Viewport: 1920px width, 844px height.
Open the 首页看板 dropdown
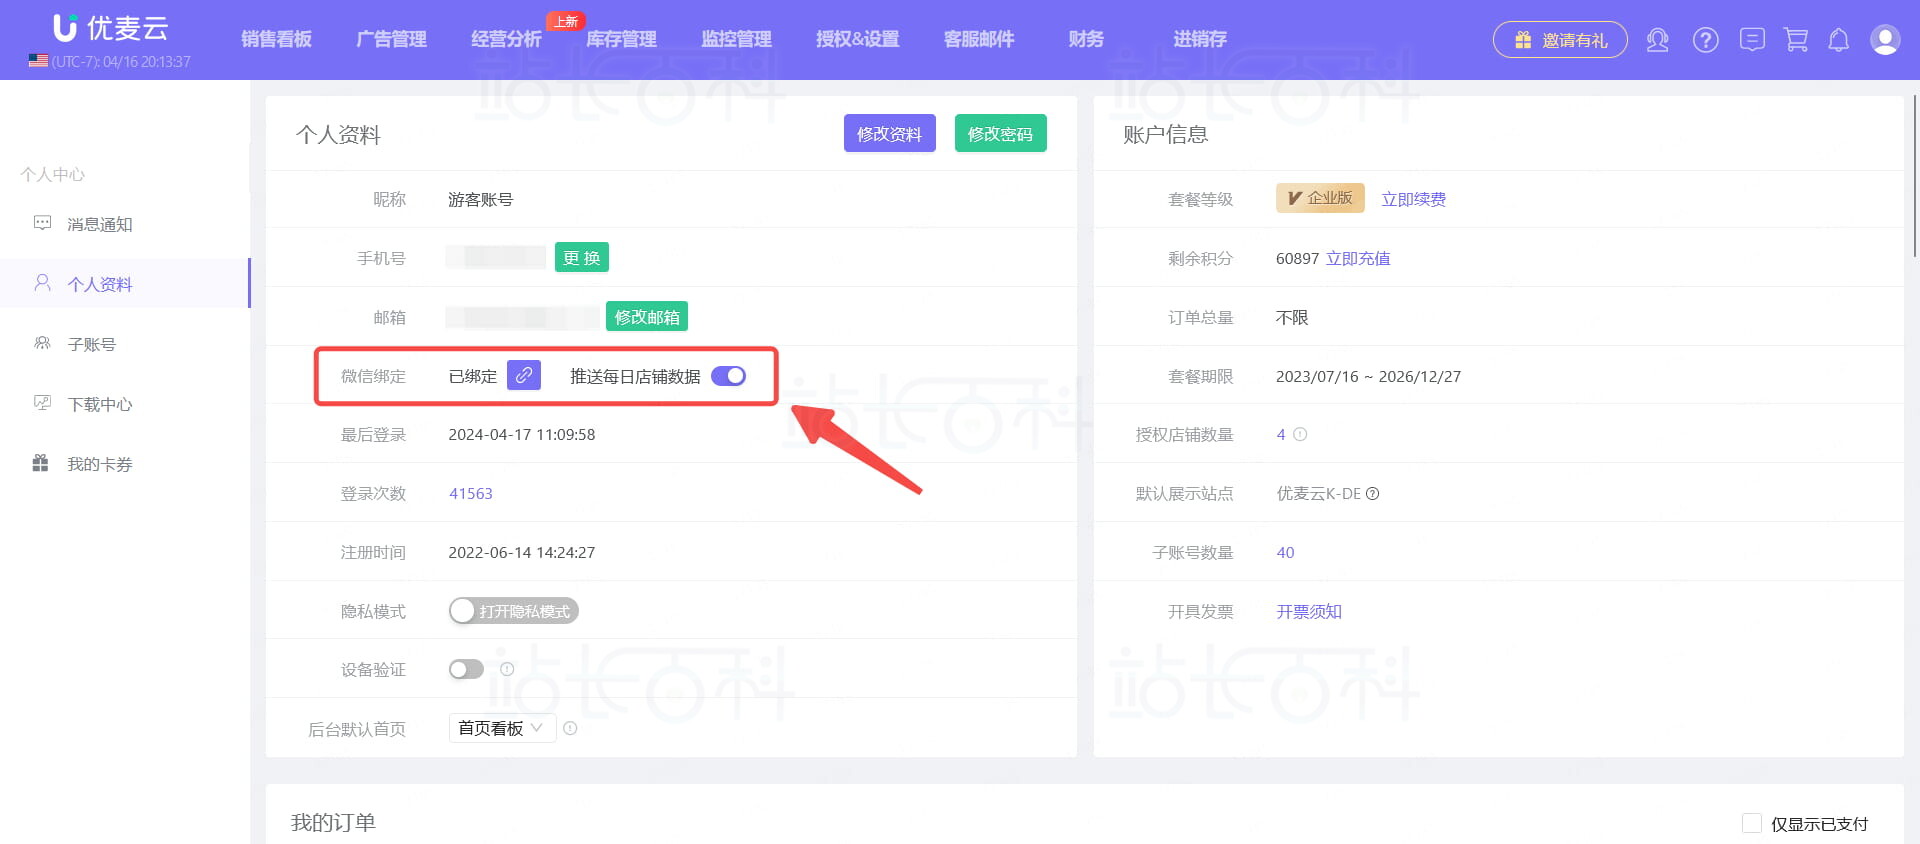(x=502, y=728)
